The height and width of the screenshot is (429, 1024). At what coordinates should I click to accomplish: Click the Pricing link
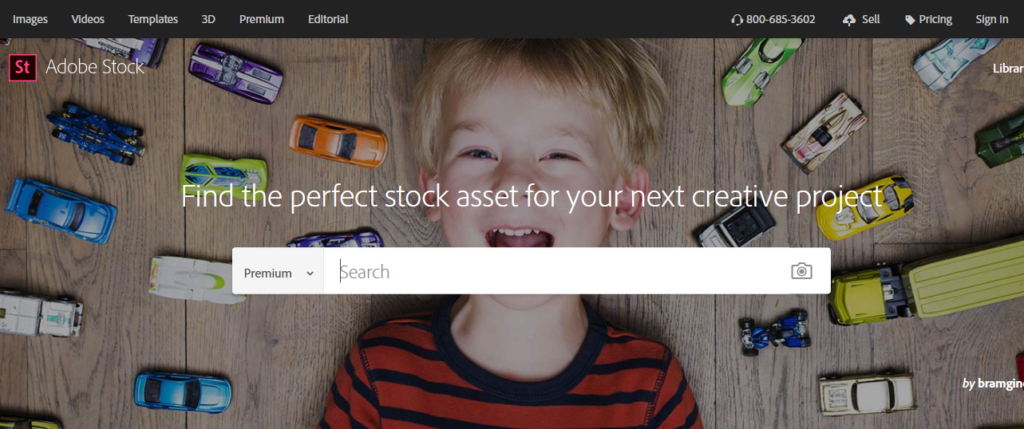(935, 19)
